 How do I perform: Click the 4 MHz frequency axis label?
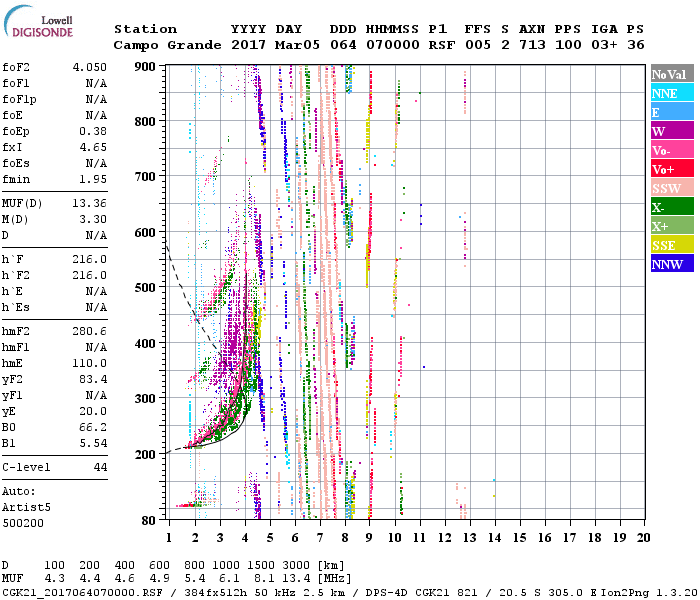245,538
